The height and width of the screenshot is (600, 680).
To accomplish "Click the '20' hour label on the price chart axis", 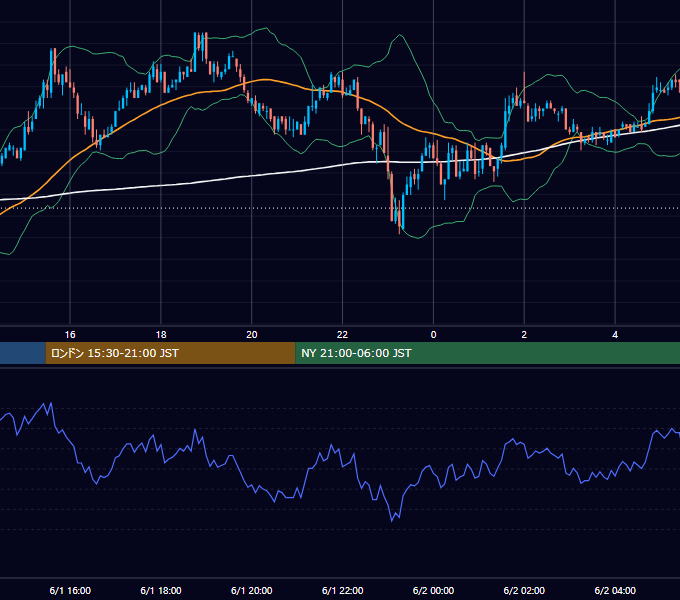I will click(x=252, y=334).
